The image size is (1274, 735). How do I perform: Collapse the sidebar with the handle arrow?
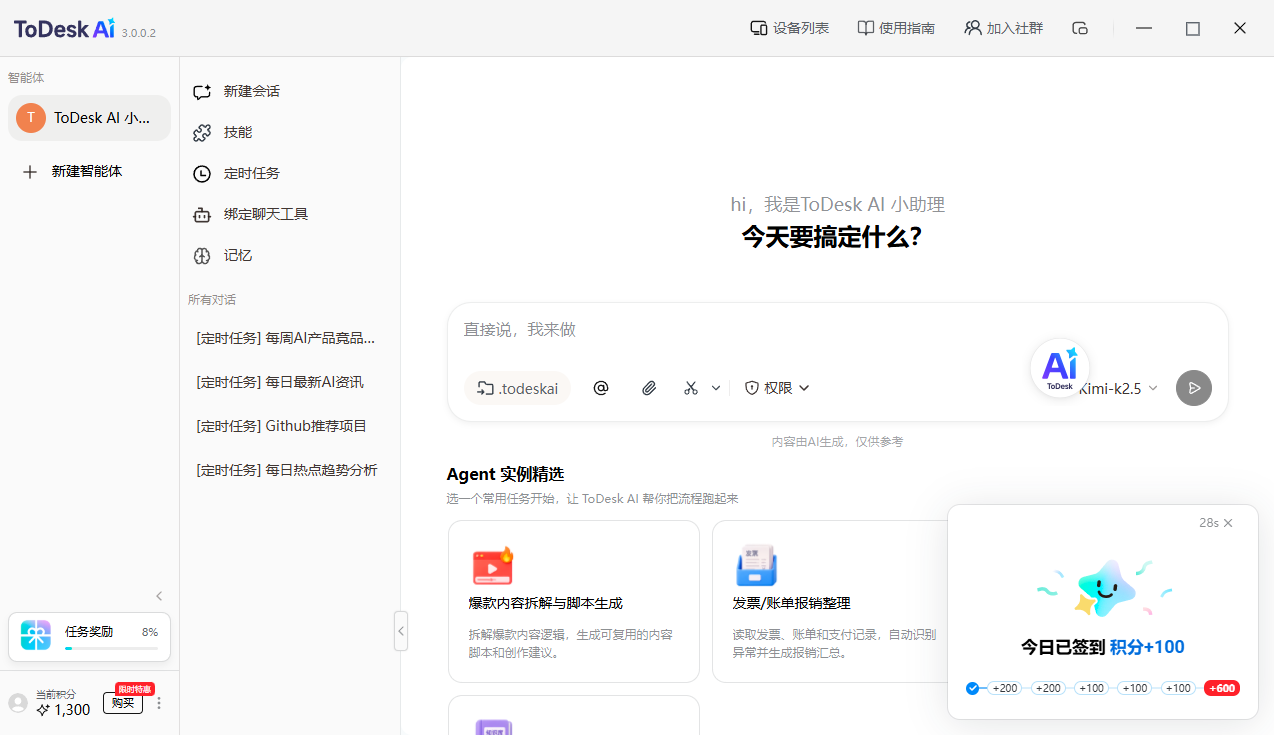401,631
